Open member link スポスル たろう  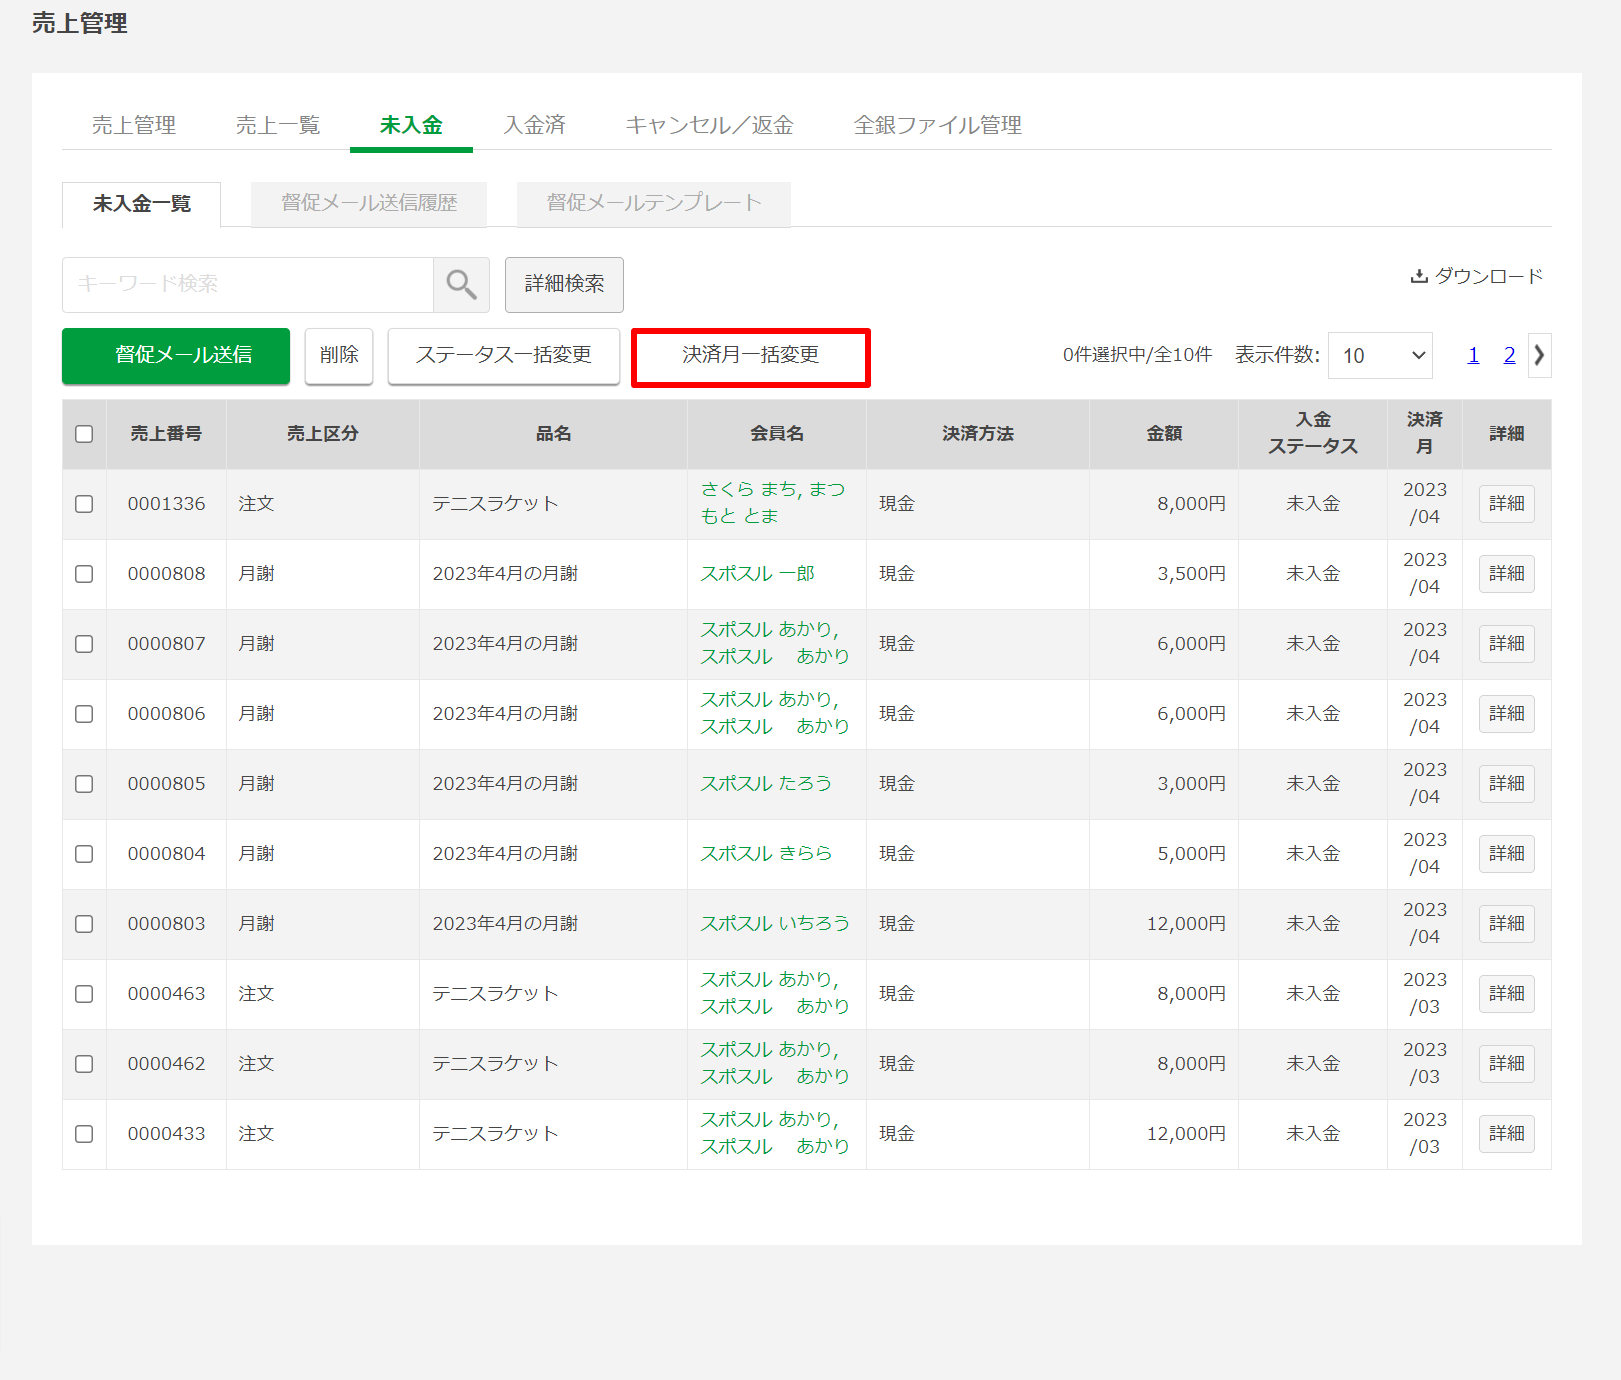pos(766,784)
